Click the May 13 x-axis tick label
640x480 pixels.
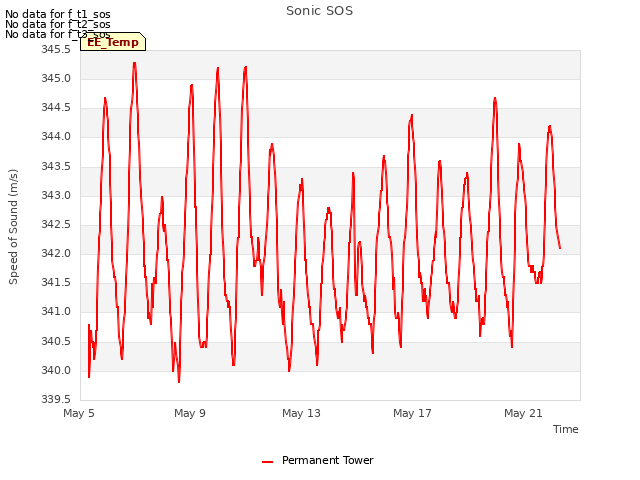[301, 413]
